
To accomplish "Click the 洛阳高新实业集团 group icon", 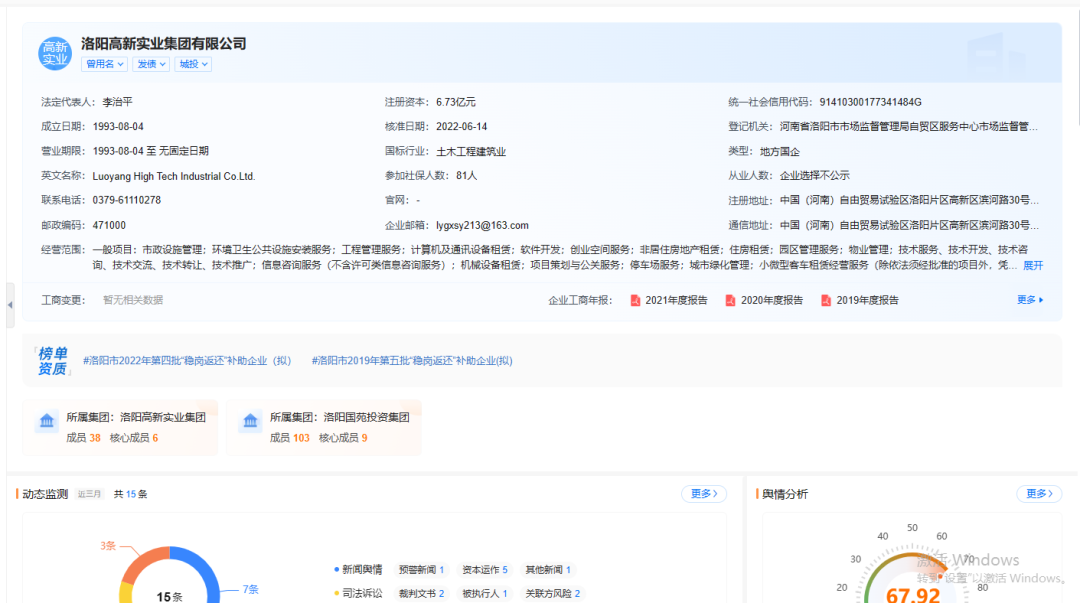I will (46, 421).
